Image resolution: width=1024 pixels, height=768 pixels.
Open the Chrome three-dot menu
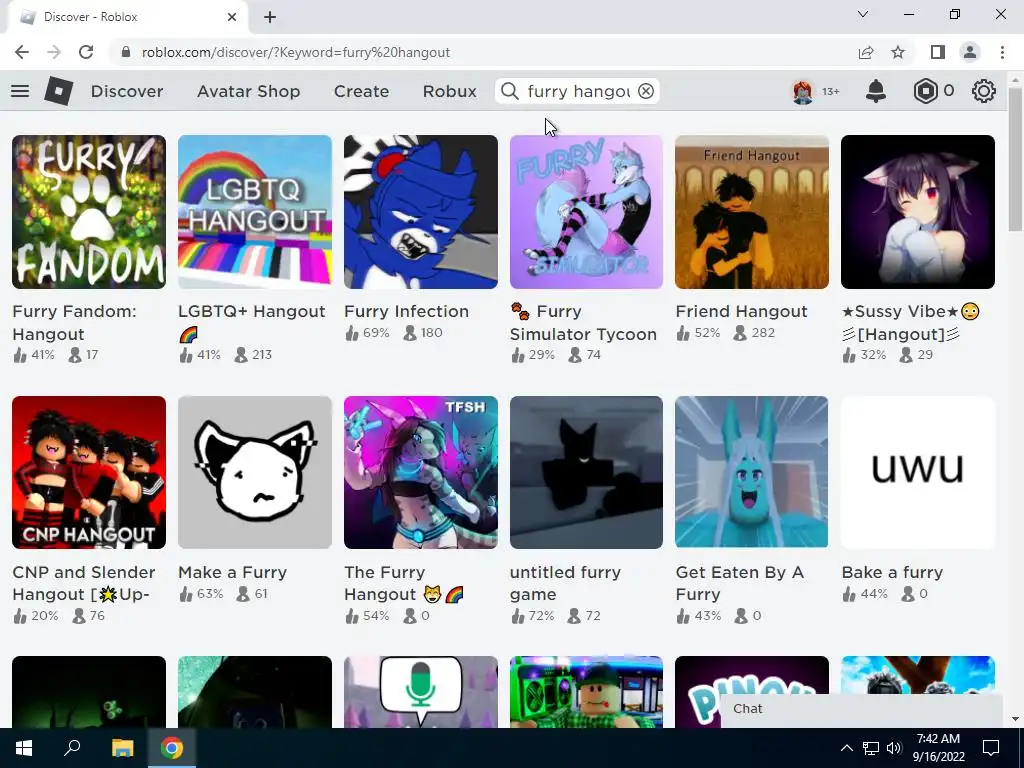click(1002, 52)
